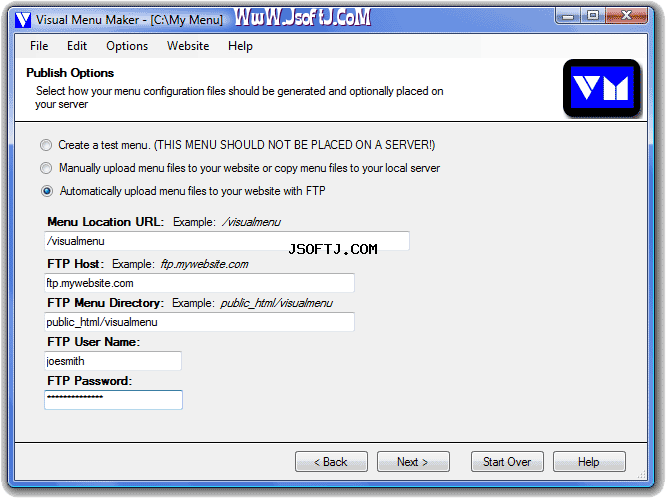Open the Edit menu
The image size is (666, 498).
pos(77,46)
